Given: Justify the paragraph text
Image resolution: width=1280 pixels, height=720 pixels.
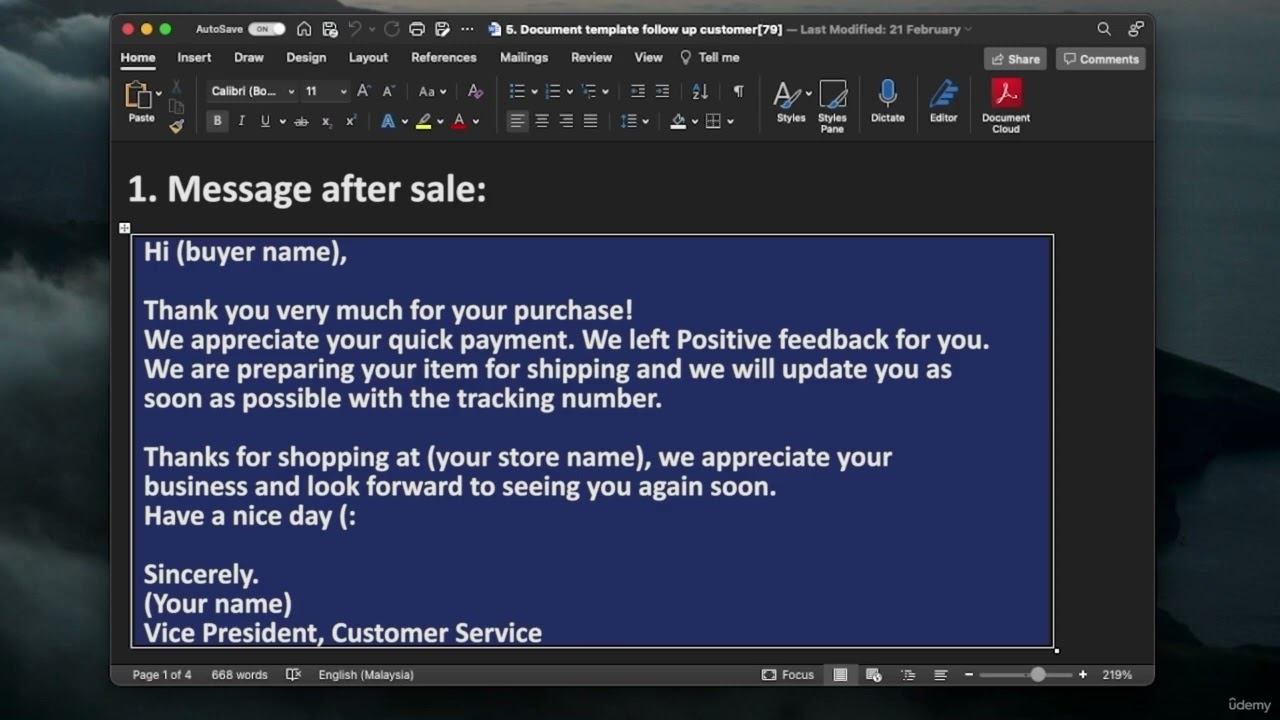Looking at the screenshot, I should click(x=590, y=121).
